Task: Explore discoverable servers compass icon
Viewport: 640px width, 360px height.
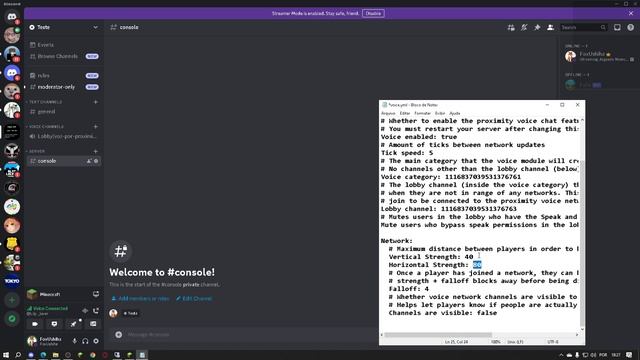Action: point(12,318)
